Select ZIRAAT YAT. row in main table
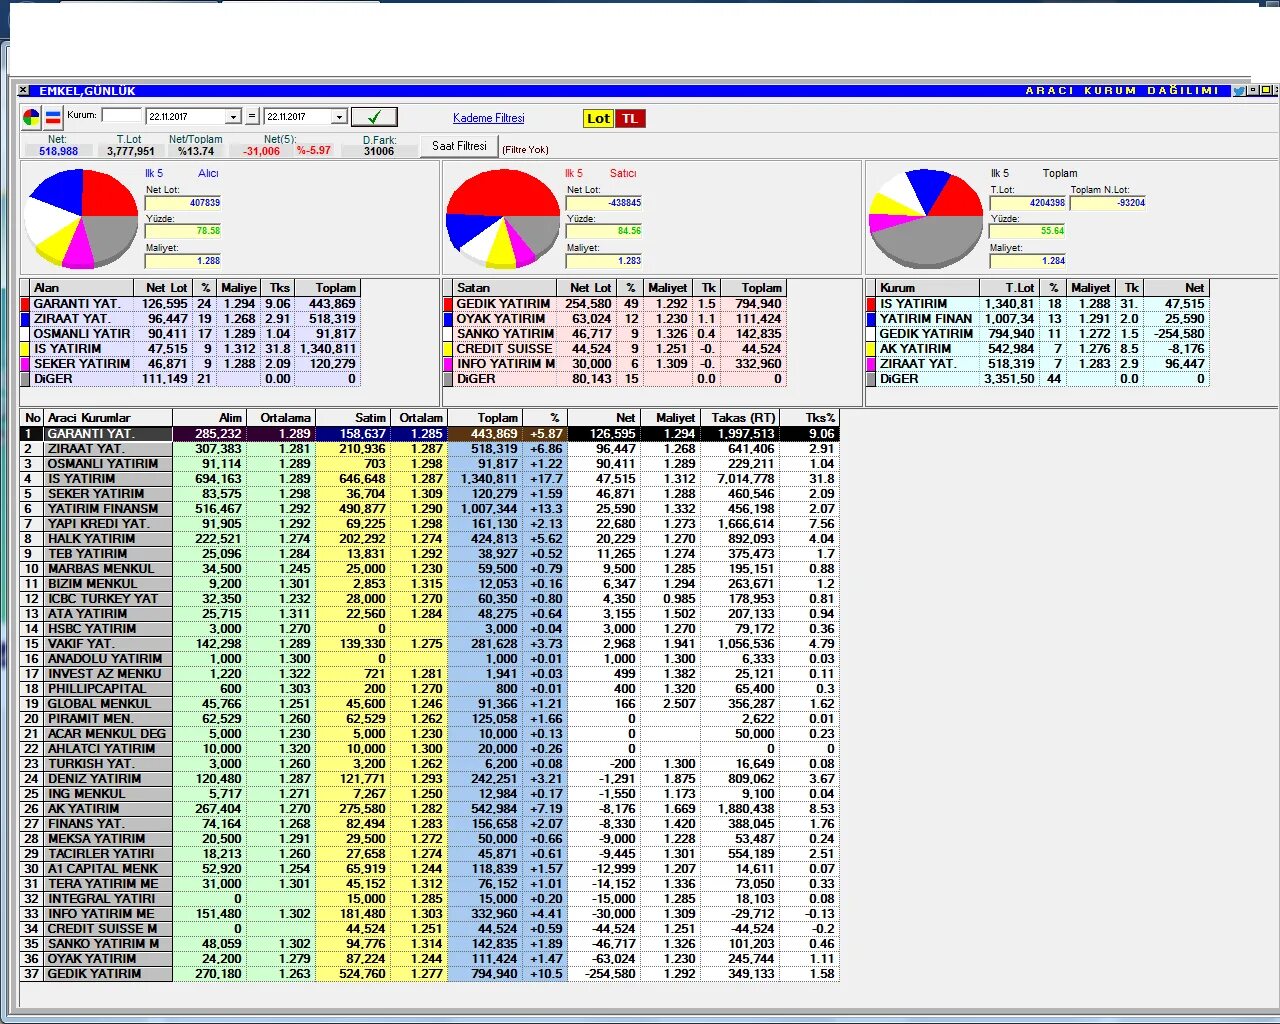 (x=430, y=449)
